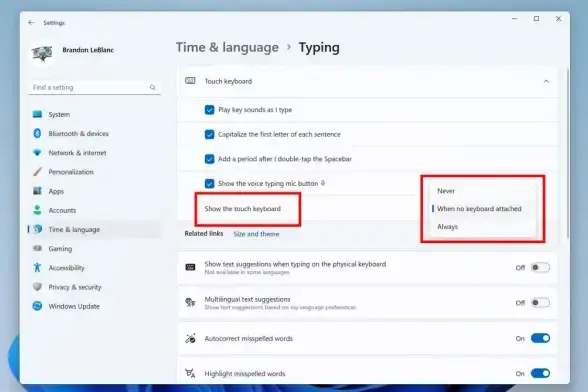Enable Multilingual text suggestions toggle
The image size is (588, 392).
coord(540,303)
